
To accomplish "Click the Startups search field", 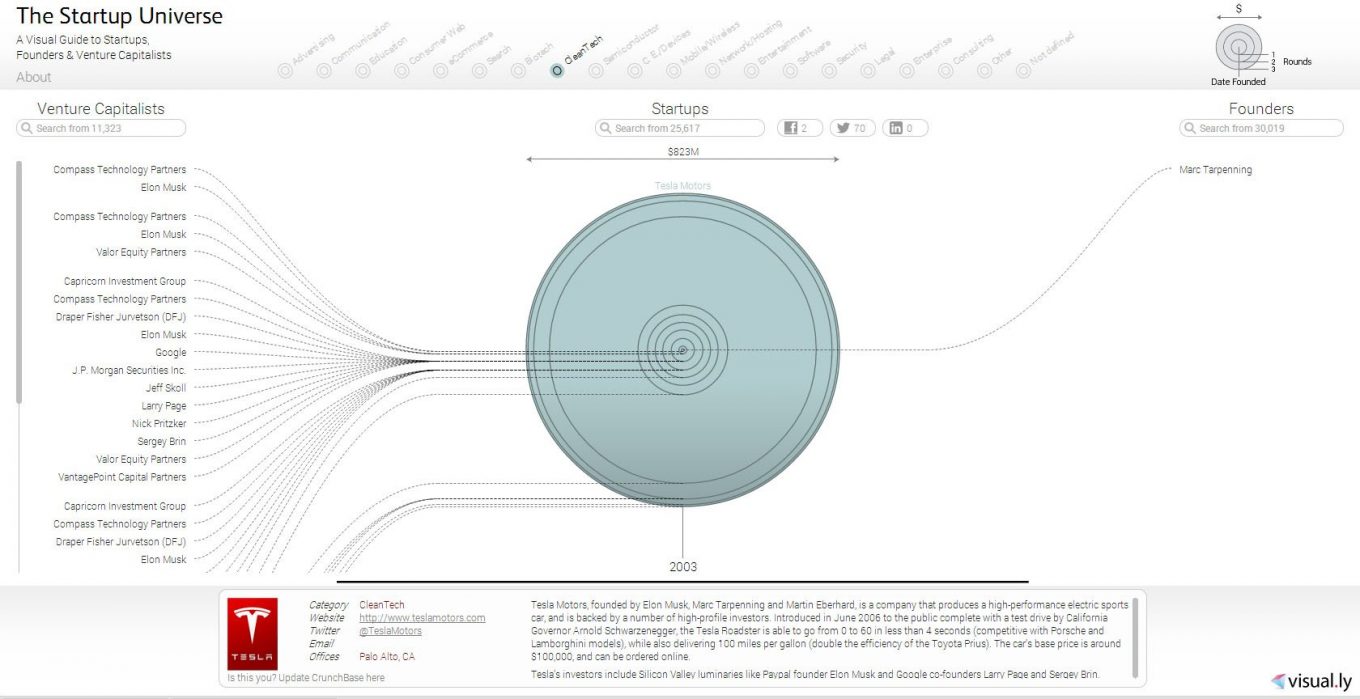I will click(x=680, y=128).
